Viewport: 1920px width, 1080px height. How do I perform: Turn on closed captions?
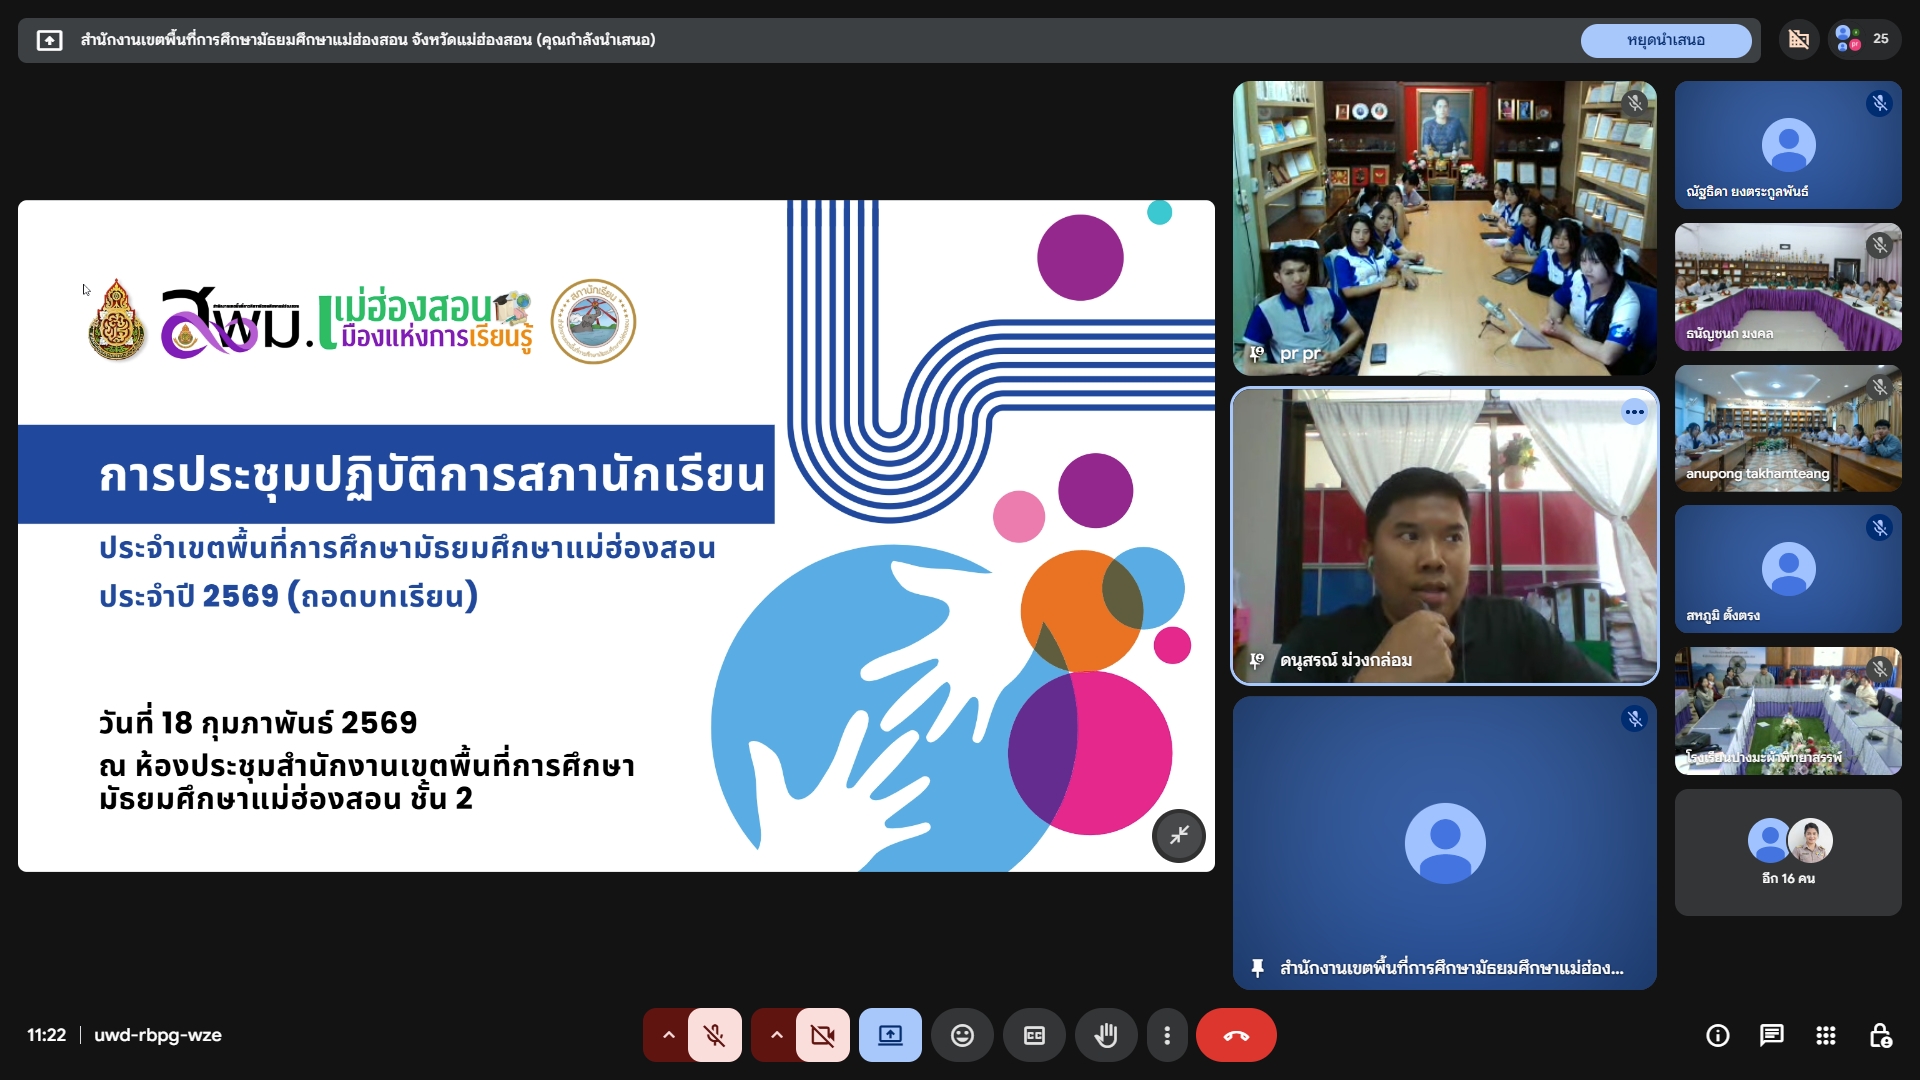(1034, 1035)
